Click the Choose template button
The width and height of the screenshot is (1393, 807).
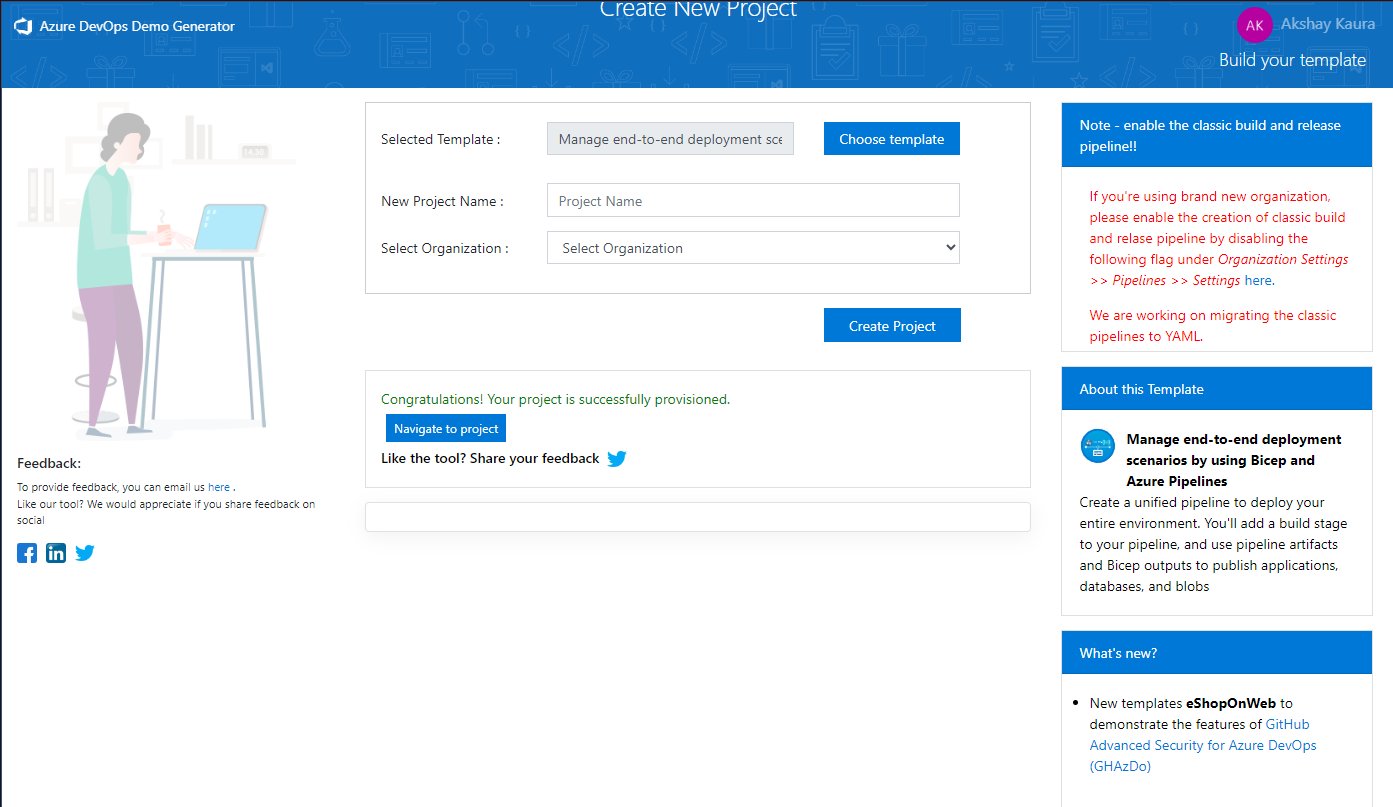click(x=892, y=139)
